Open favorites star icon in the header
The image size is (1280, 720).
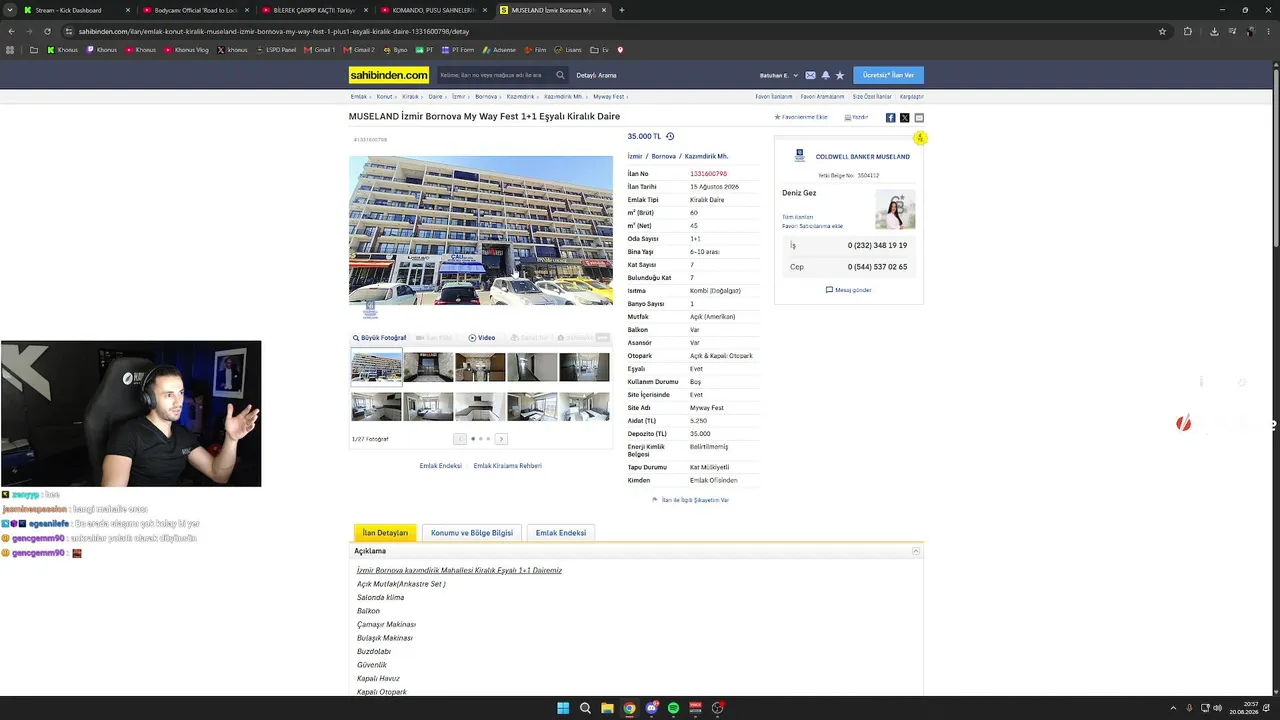(840, 75)
